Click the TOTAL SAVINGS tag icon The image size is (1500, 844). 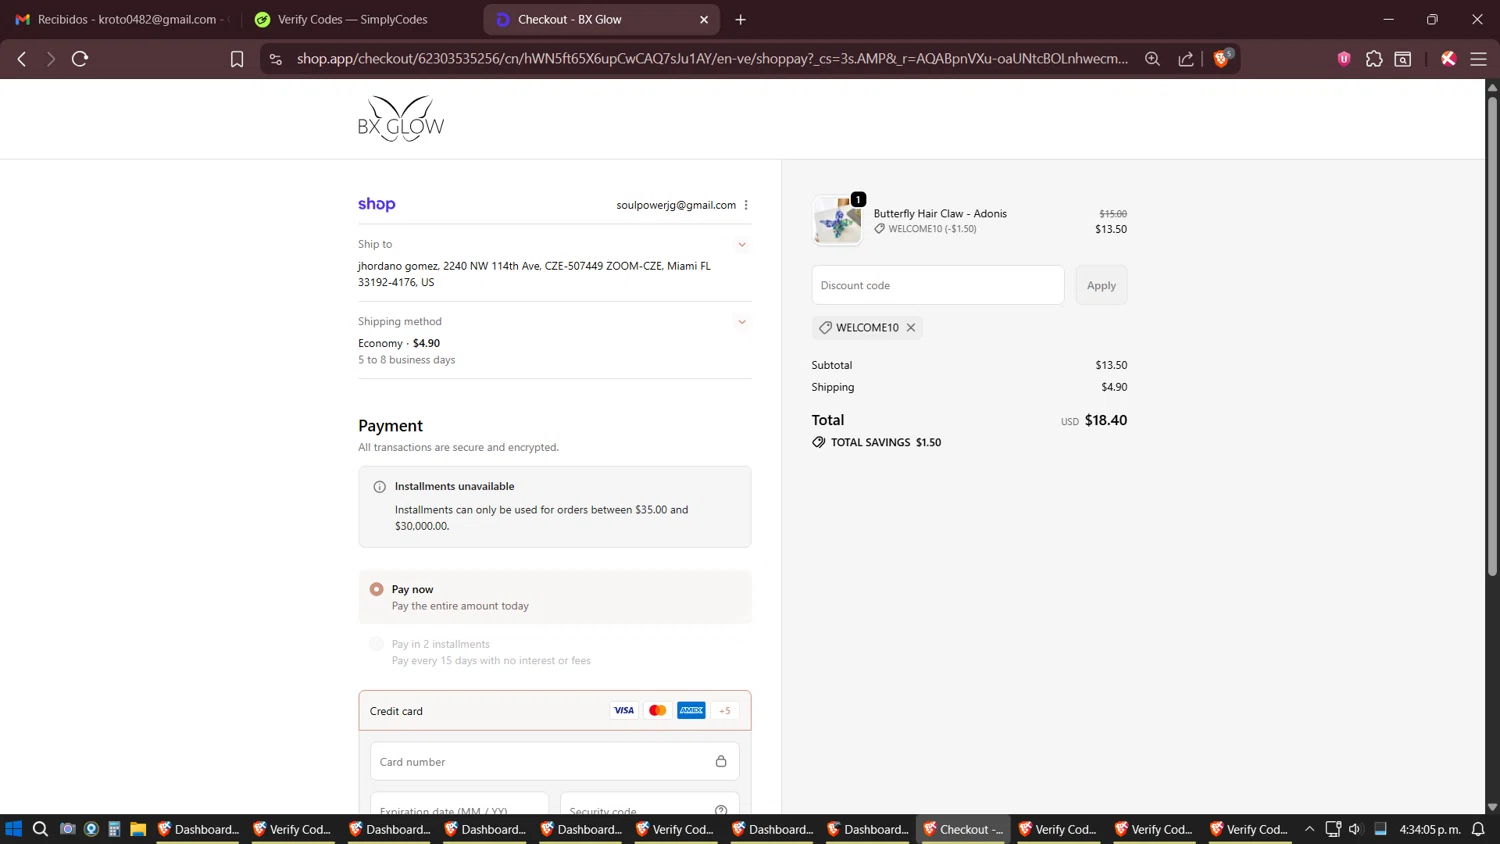pos(819,442)
